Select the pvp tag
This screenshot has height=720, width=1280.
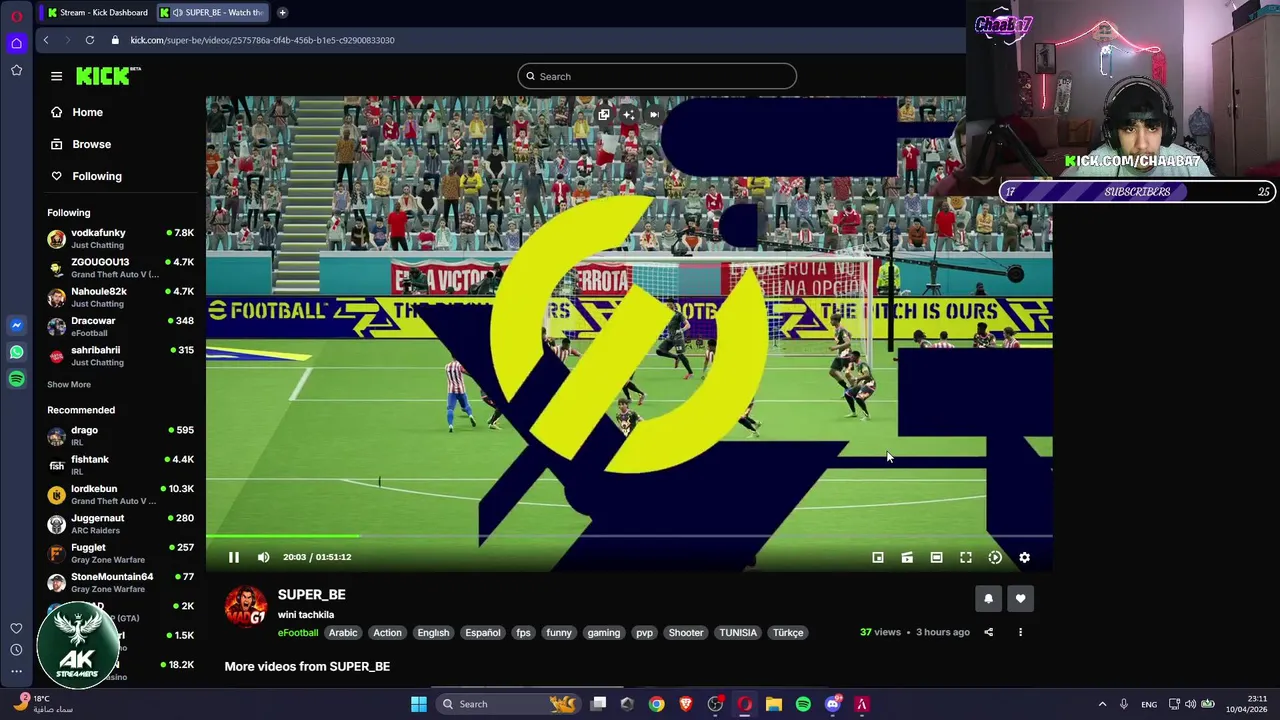644,632
